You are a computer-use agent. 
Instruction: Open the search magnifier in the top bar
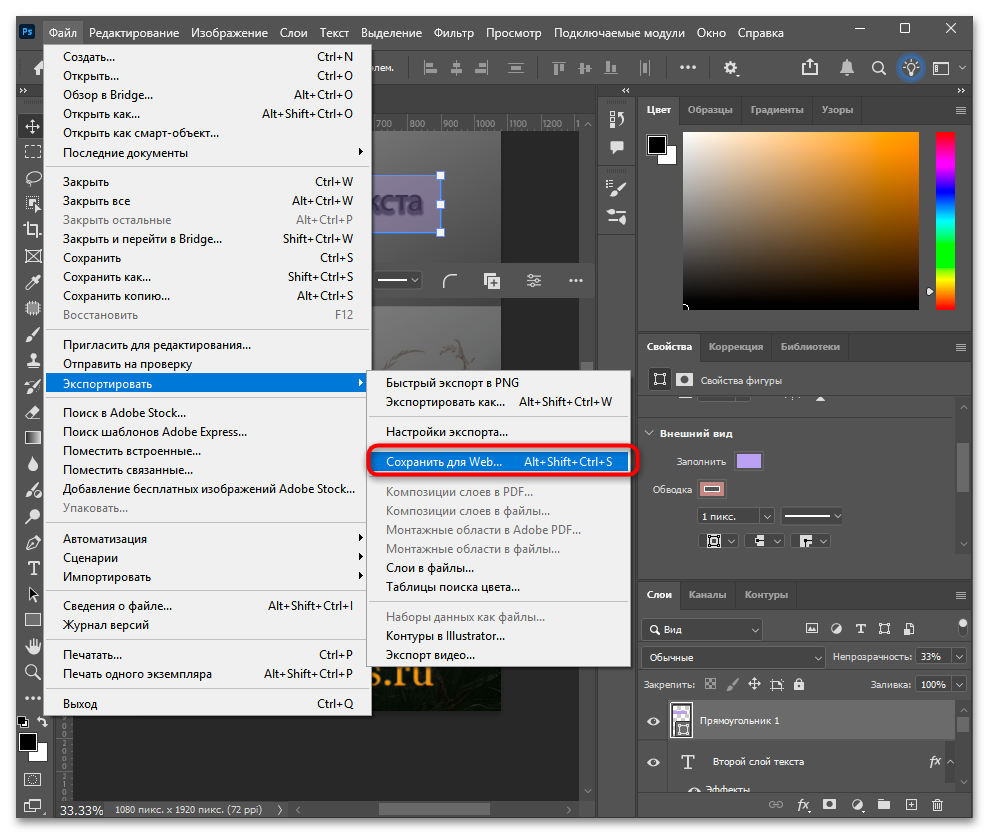click(x=878, y=68)
